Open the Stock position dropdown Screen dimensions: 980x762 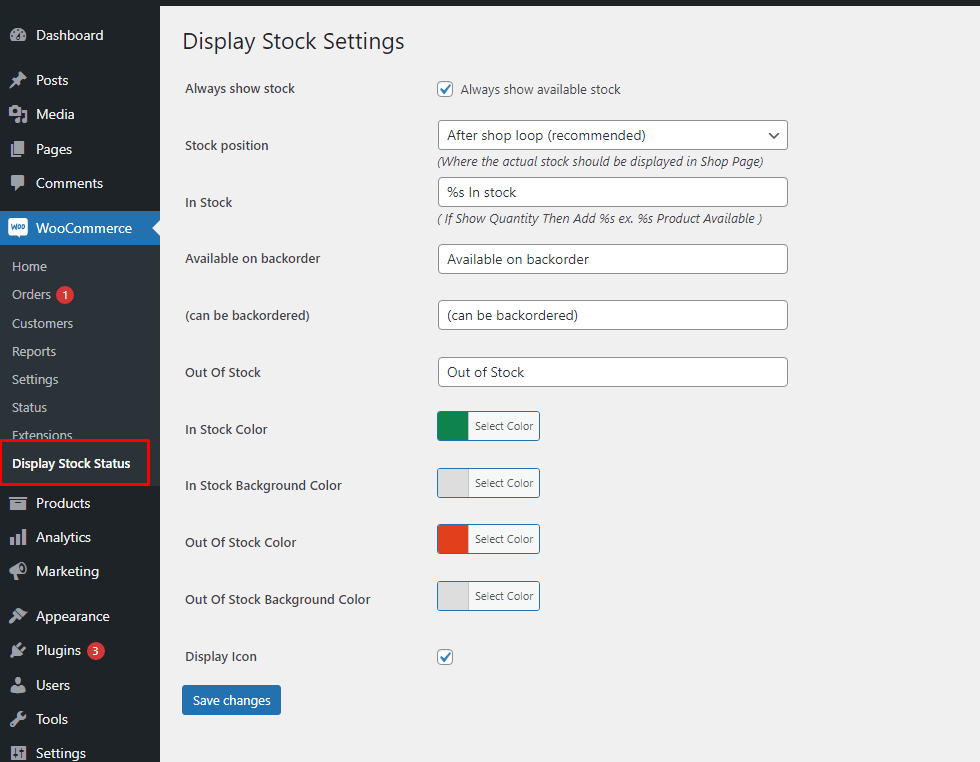pos(612,135)
